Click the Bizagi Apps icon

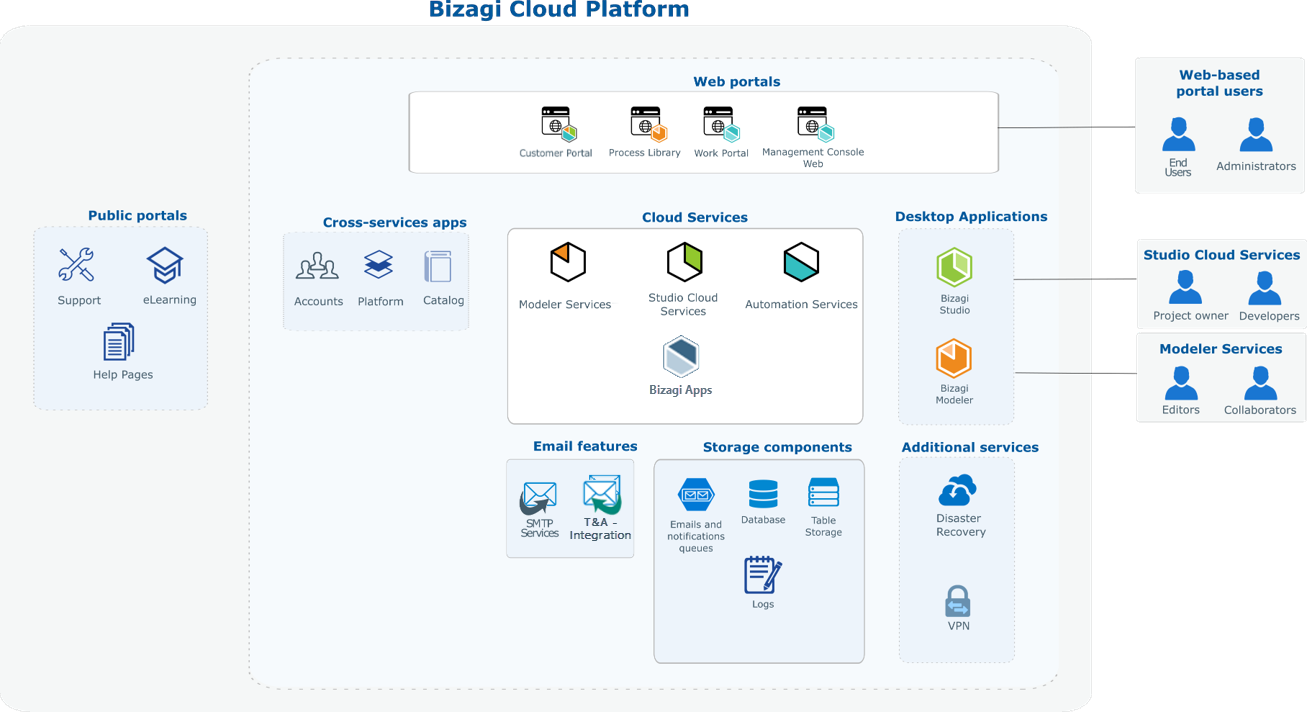681,357
